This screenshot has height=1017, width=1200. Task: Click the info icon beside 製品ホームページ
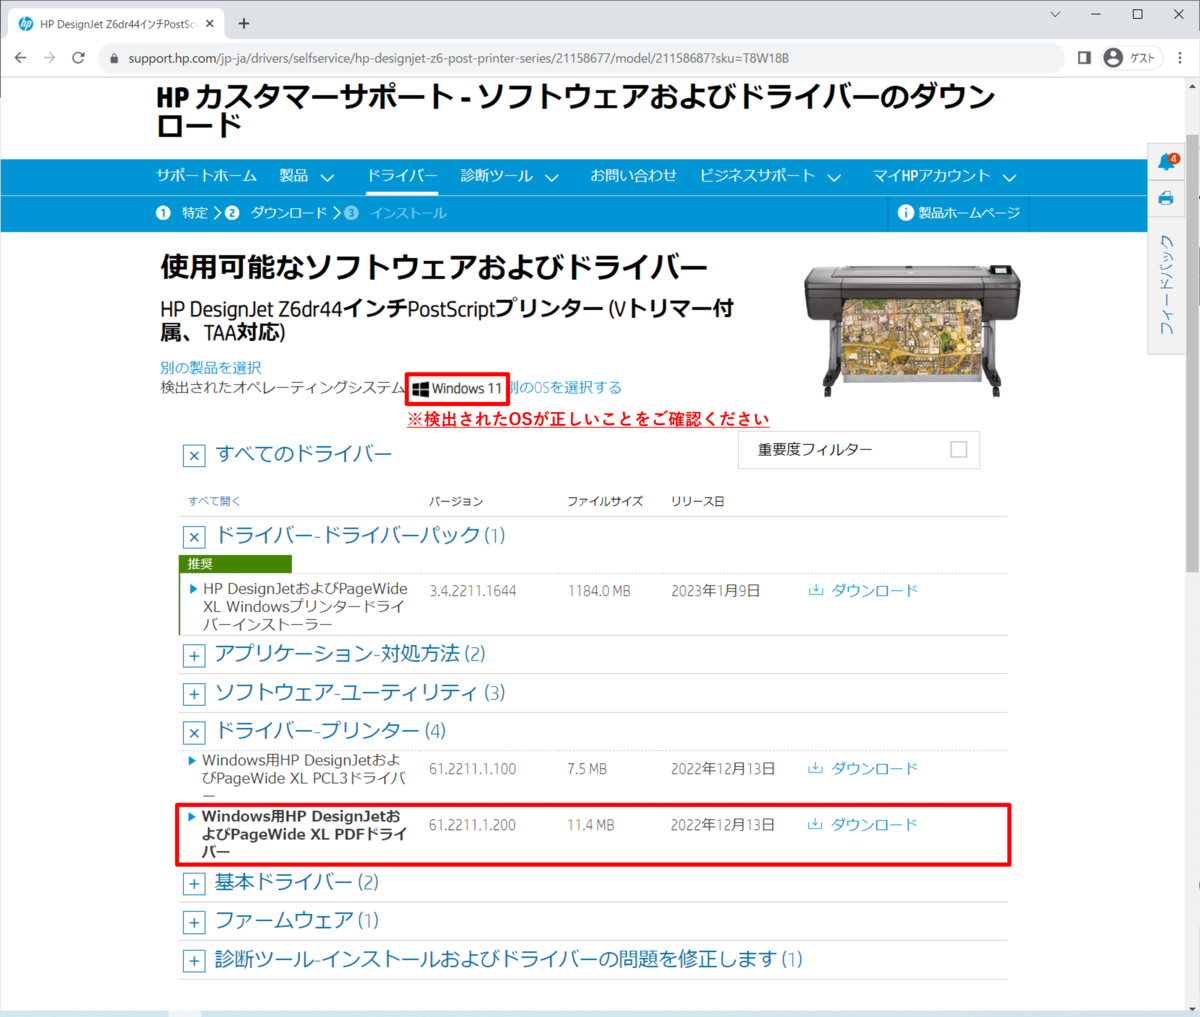click(906, 213)
